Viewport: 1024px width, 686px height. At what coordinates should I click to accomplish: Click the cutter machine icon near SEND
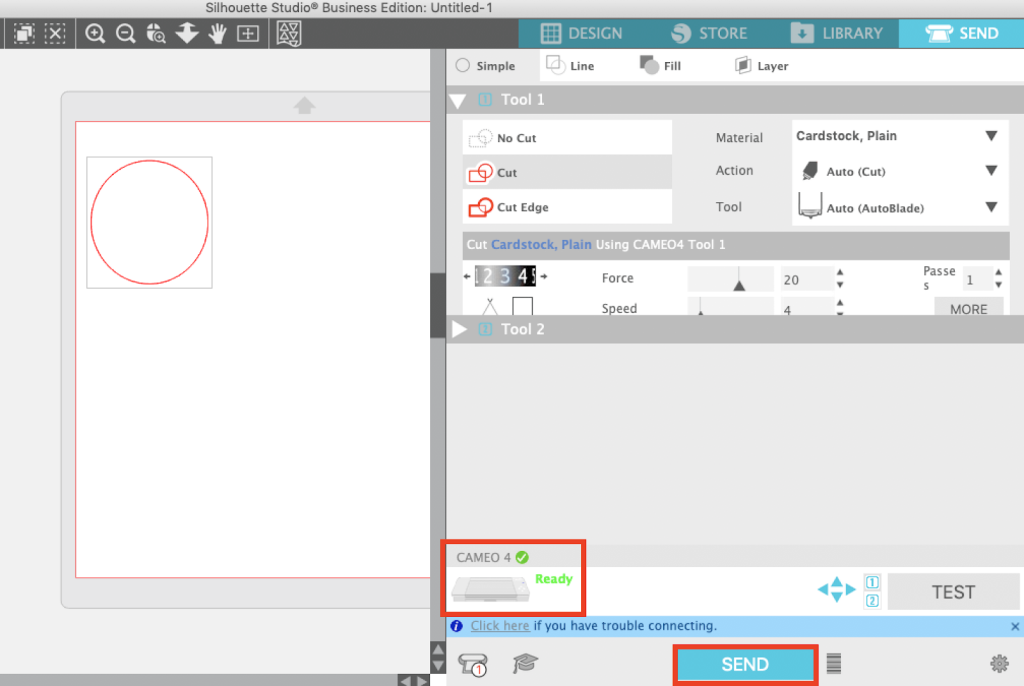tap(473, 663)
